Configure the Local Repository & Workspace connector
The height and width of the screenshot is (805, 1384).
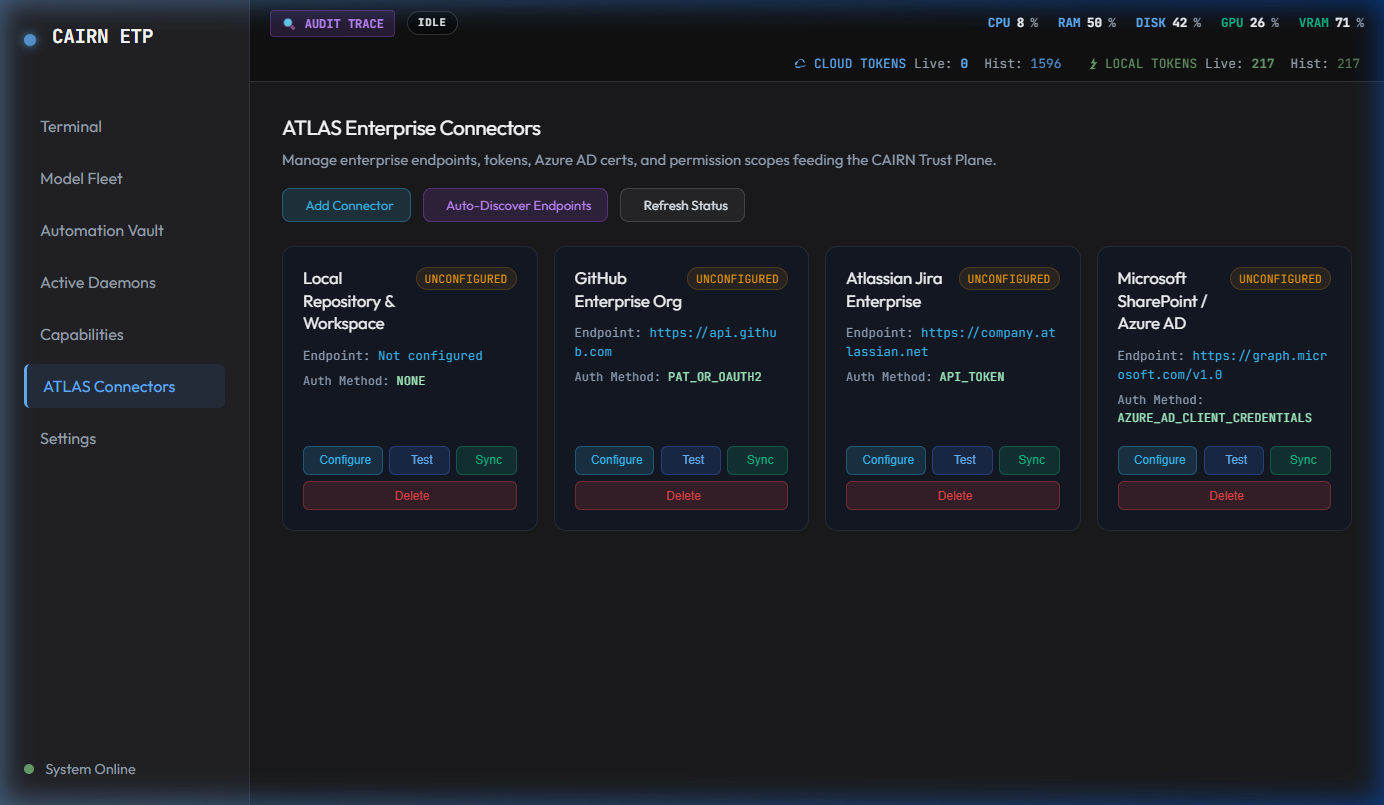[x=343, y=460]
